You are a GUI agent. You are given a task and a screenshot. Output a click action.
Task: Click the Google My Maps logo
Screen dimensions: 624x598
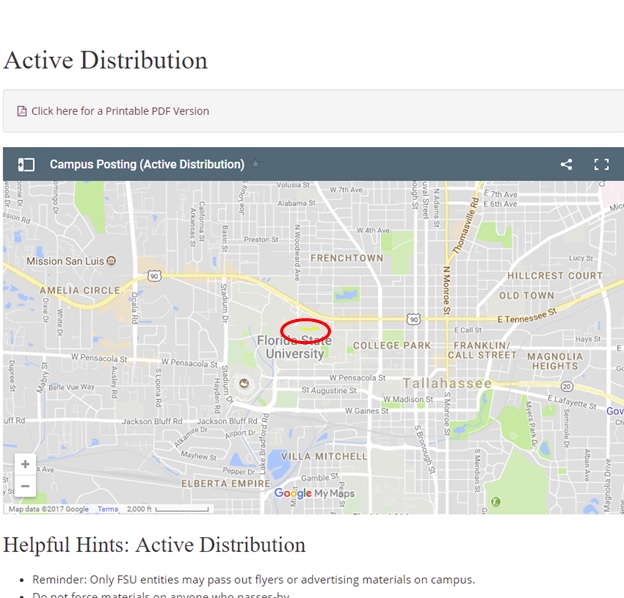[x=314, y=493]
